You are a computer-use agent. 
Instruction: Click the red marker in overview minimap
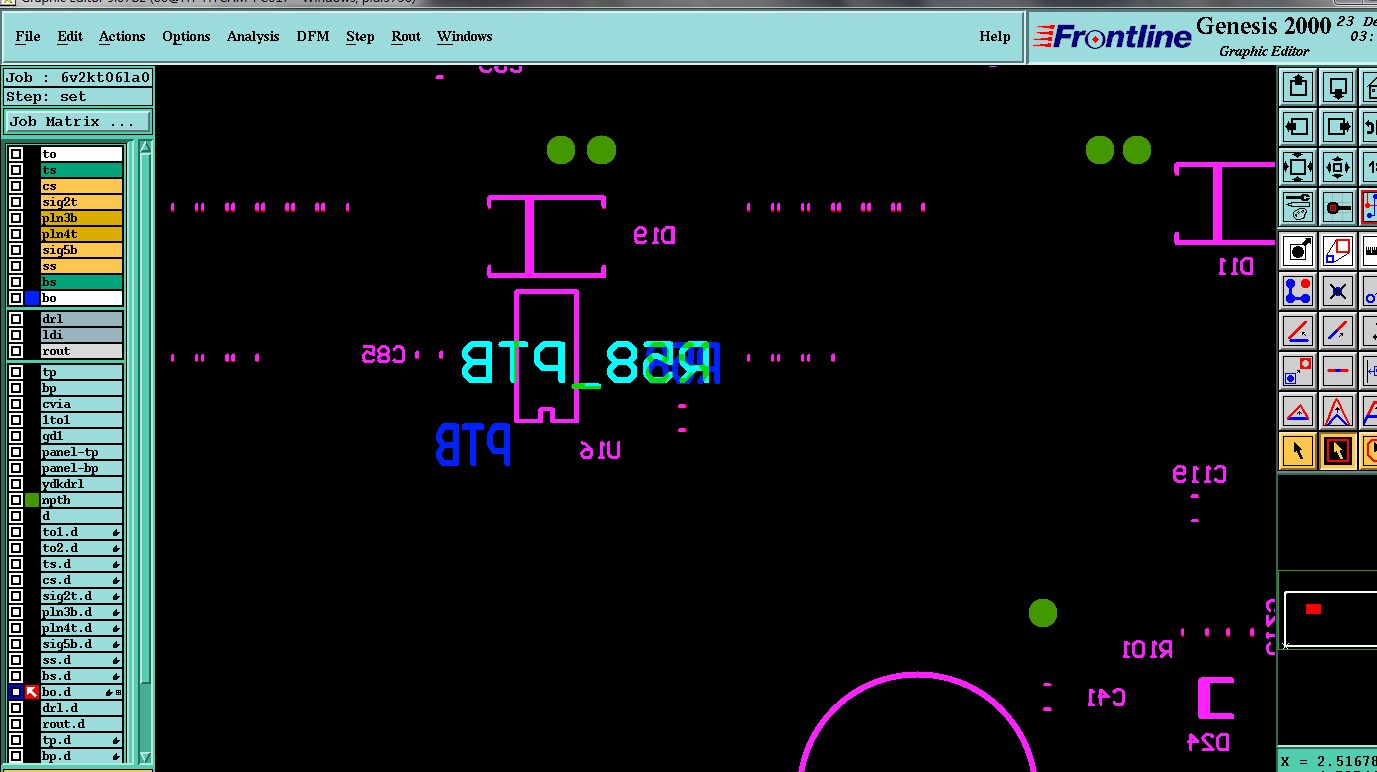pyautogui.click(x=1313, y=608)
